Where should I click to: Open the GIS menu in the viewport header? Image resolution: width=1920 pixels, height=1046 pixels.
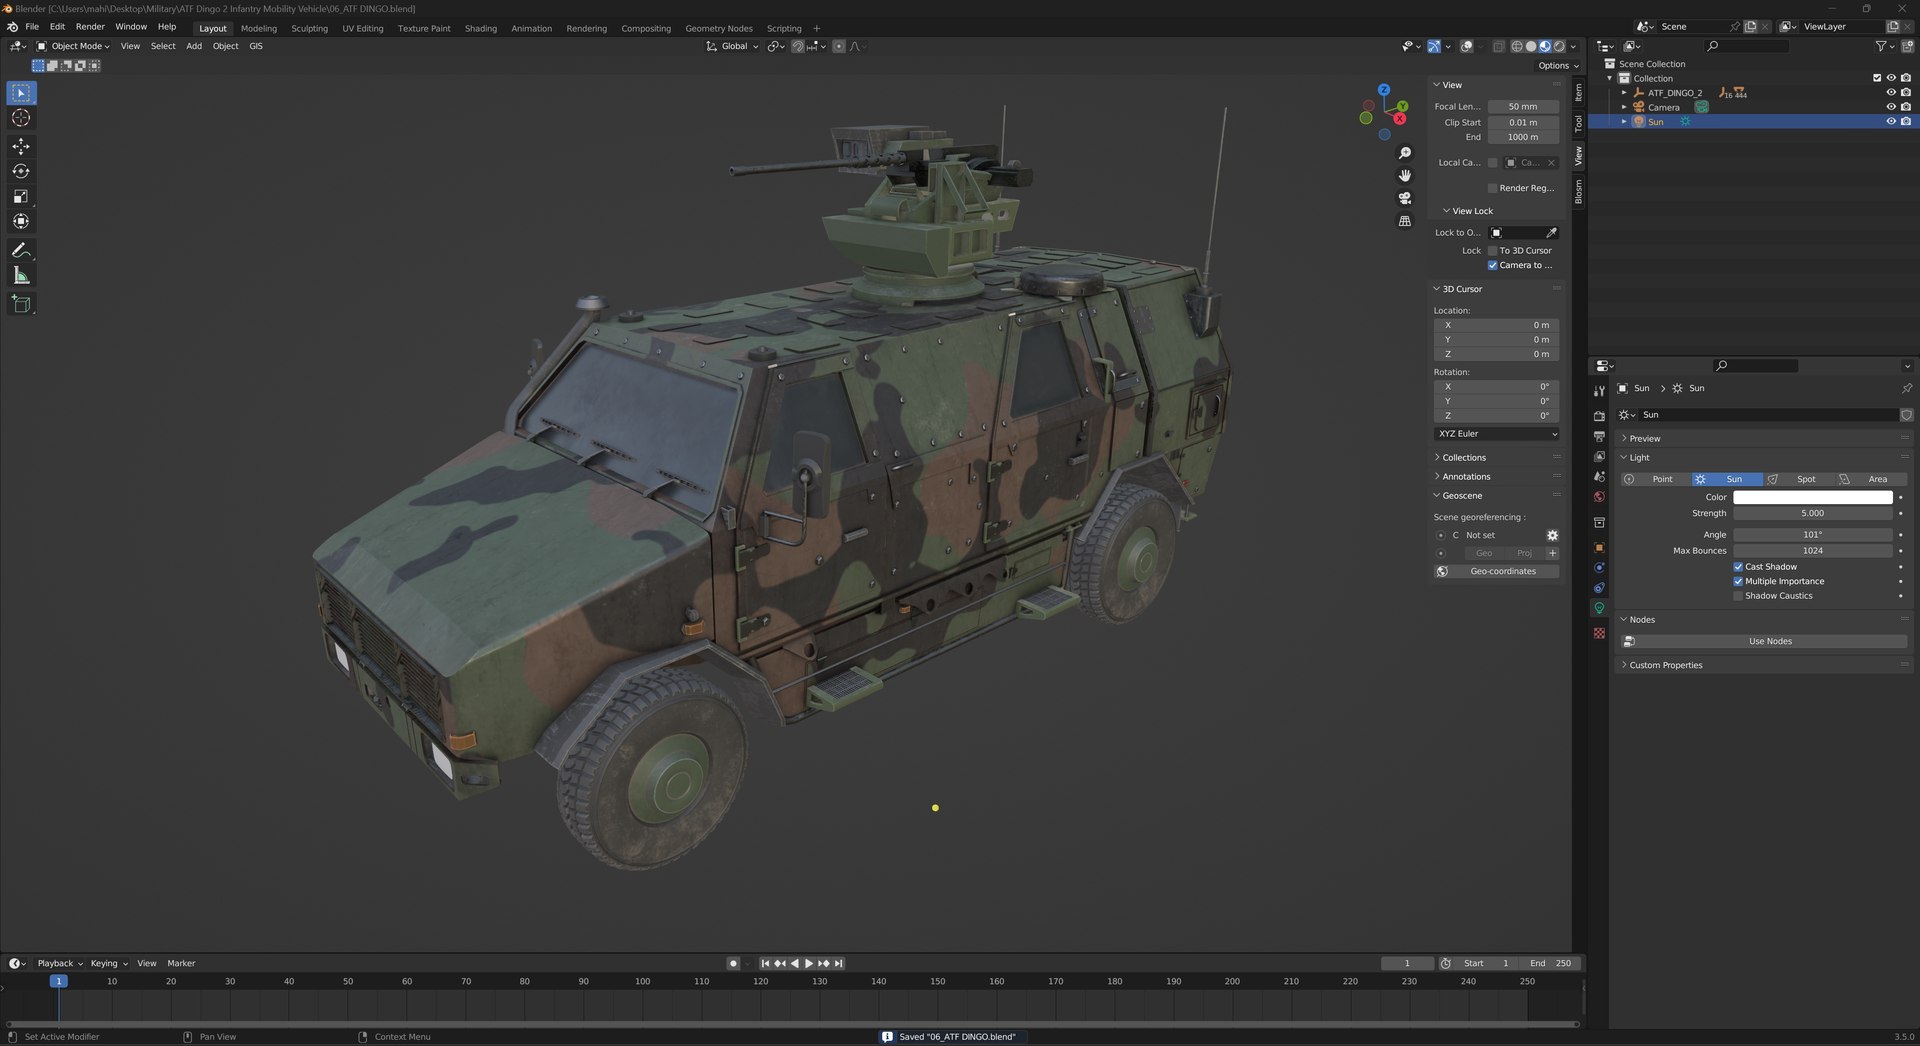click(256, 46)
